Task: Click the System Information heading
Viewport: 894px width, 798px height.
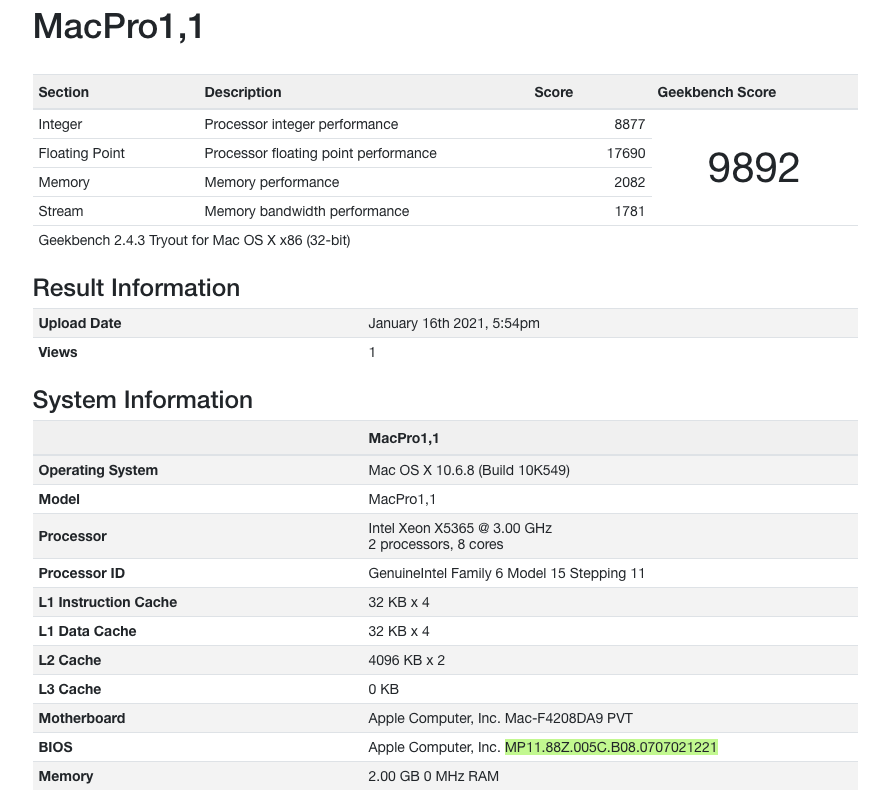Action: click(x=142, y=400)
